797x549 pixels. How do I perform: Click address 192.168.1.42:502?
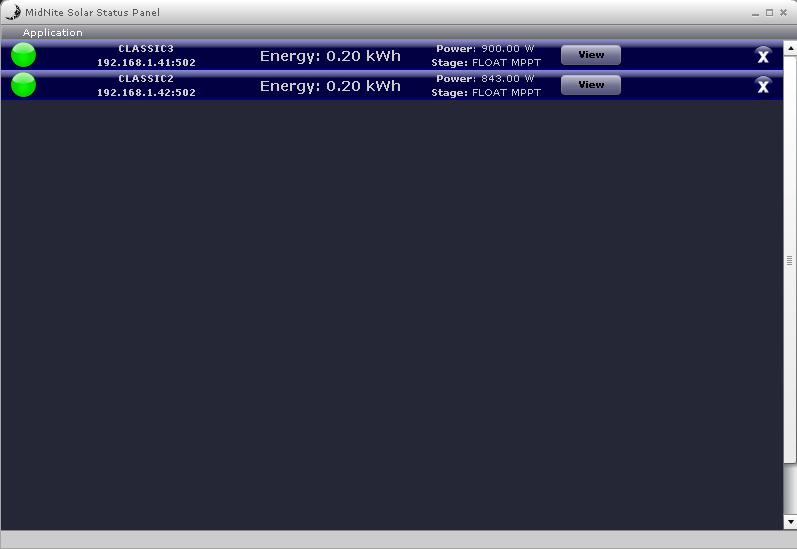[x=146, y=93]
